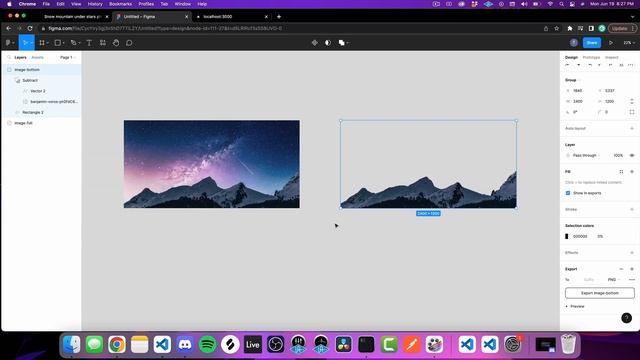The height and width of the screenshot is (360, 640).
Task: Add a stroke with plus icon
Action: coord(632,209)
